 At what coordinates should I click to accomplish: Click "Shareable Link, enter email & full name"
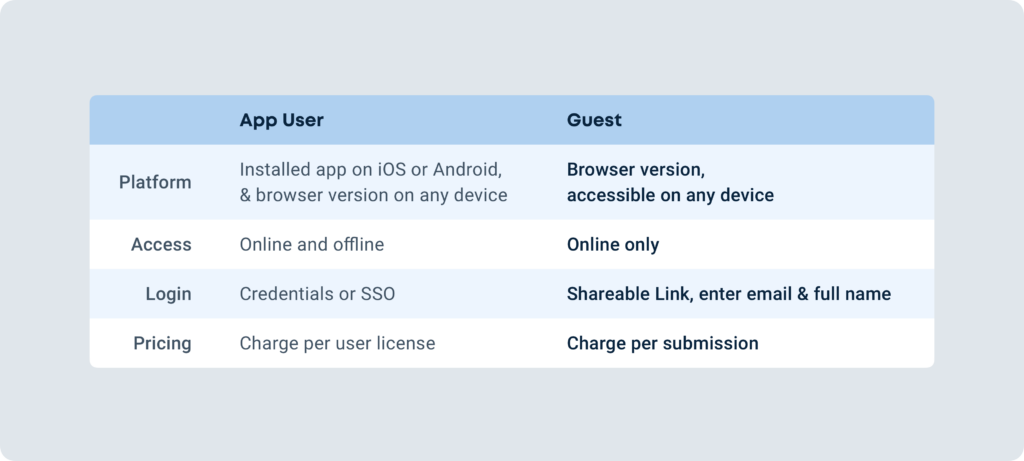[728, 294]
